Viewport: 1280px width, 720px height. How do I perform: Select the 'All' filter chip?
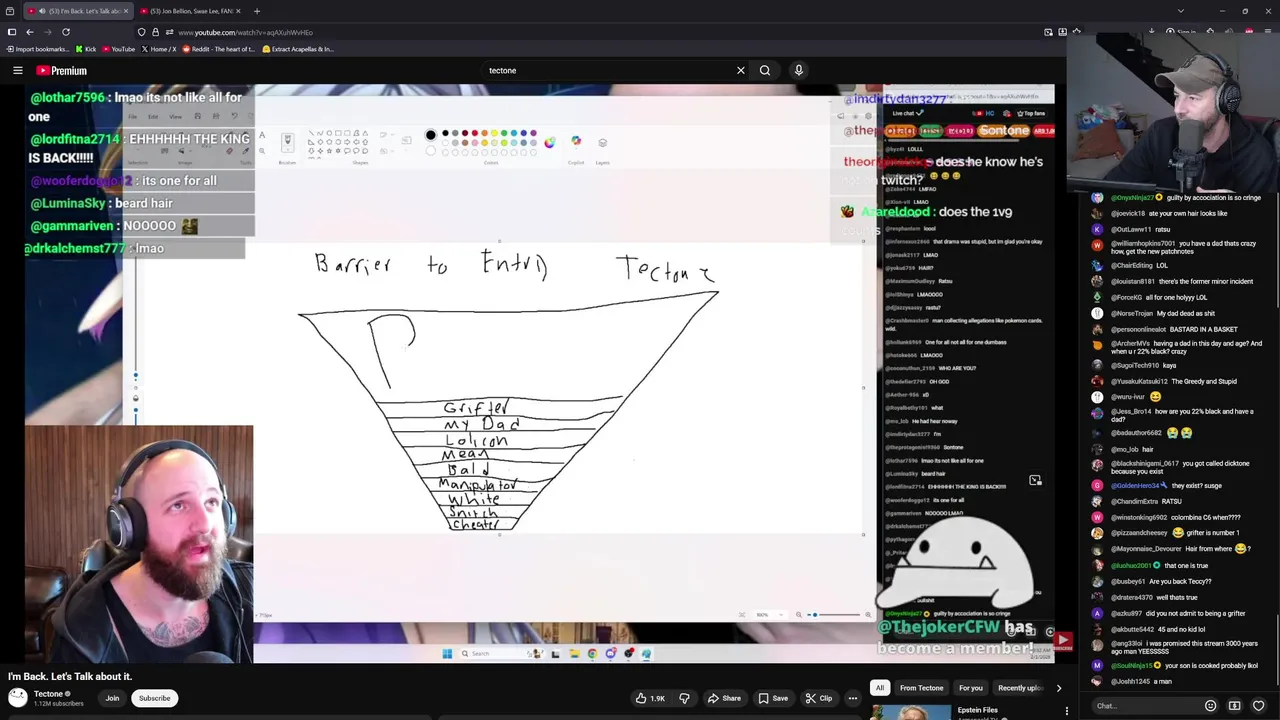[x=880, y=688]
